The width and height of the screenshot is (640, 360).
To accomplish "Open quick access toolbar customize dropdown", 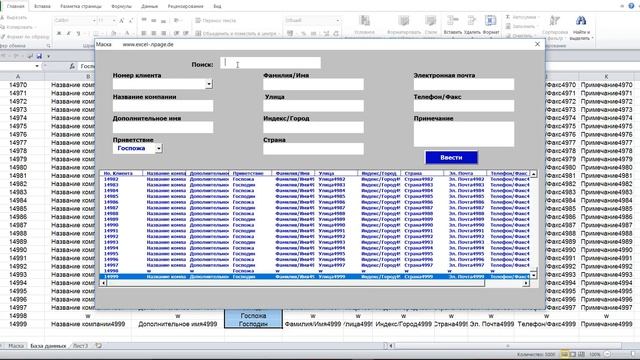I will pyautogui.click(x=48, y=56).
